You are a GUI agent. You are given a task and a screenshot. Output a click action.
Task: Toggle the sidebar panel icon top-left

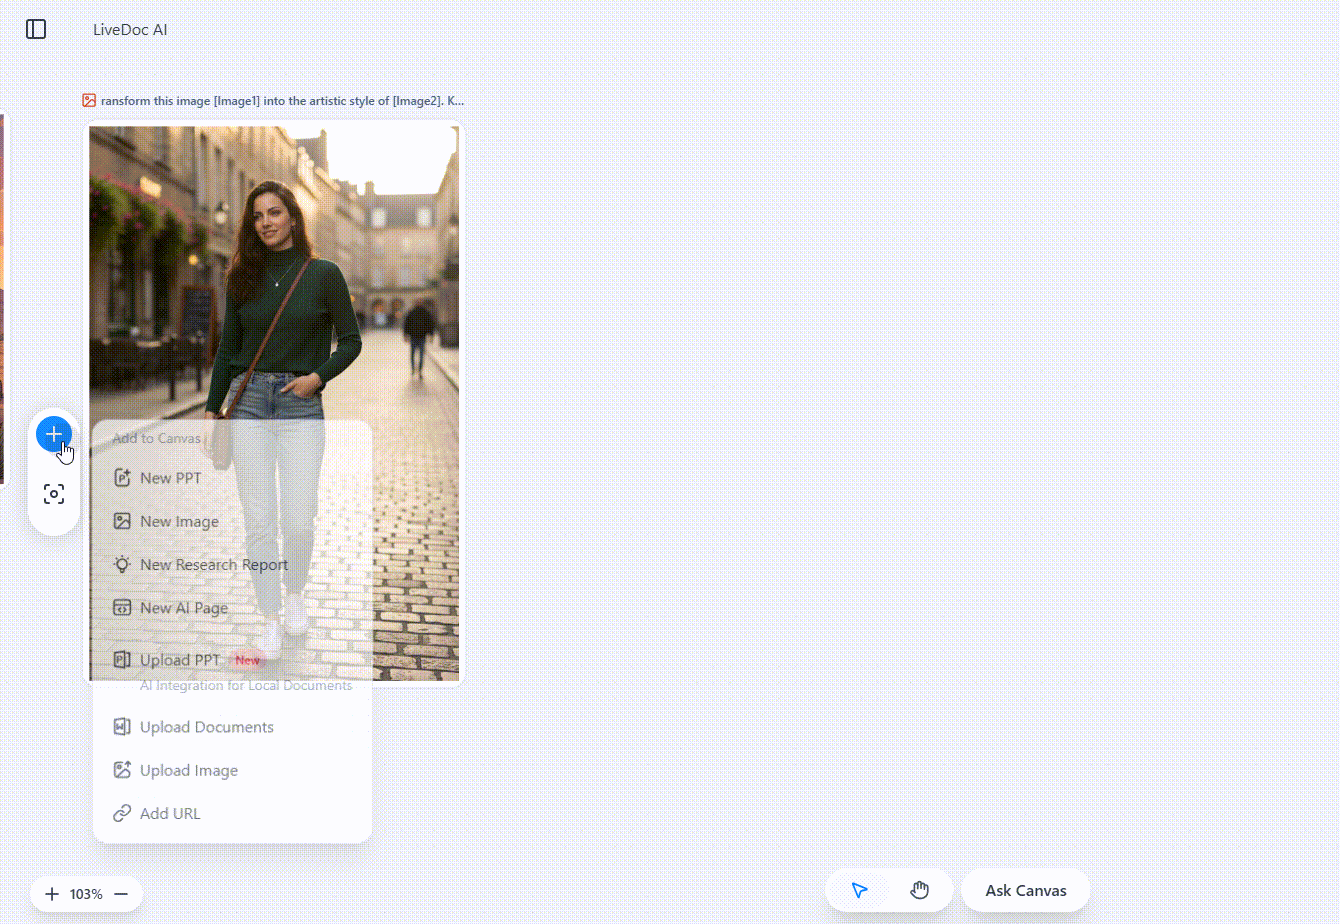(x=35, y=29)
